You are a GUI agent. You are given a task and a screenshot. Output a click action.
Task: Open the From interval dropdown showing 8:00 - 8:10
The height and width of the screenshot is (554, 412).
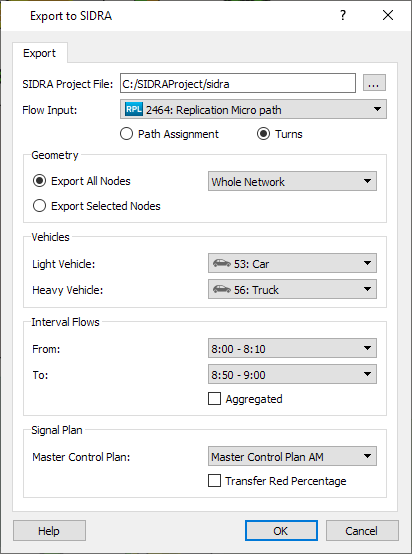(292, 348)
